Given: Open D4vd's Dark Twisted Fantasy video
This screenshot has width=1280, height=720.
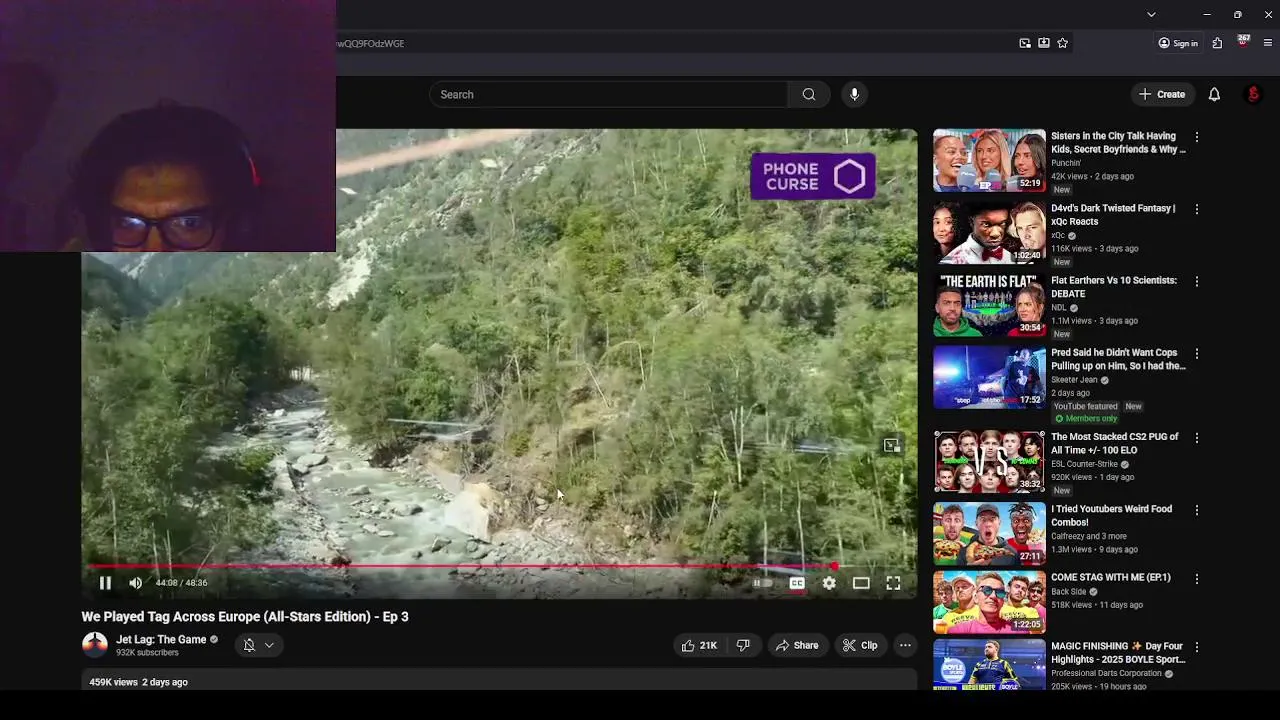Looking at the screenshot, I should 989,232.
